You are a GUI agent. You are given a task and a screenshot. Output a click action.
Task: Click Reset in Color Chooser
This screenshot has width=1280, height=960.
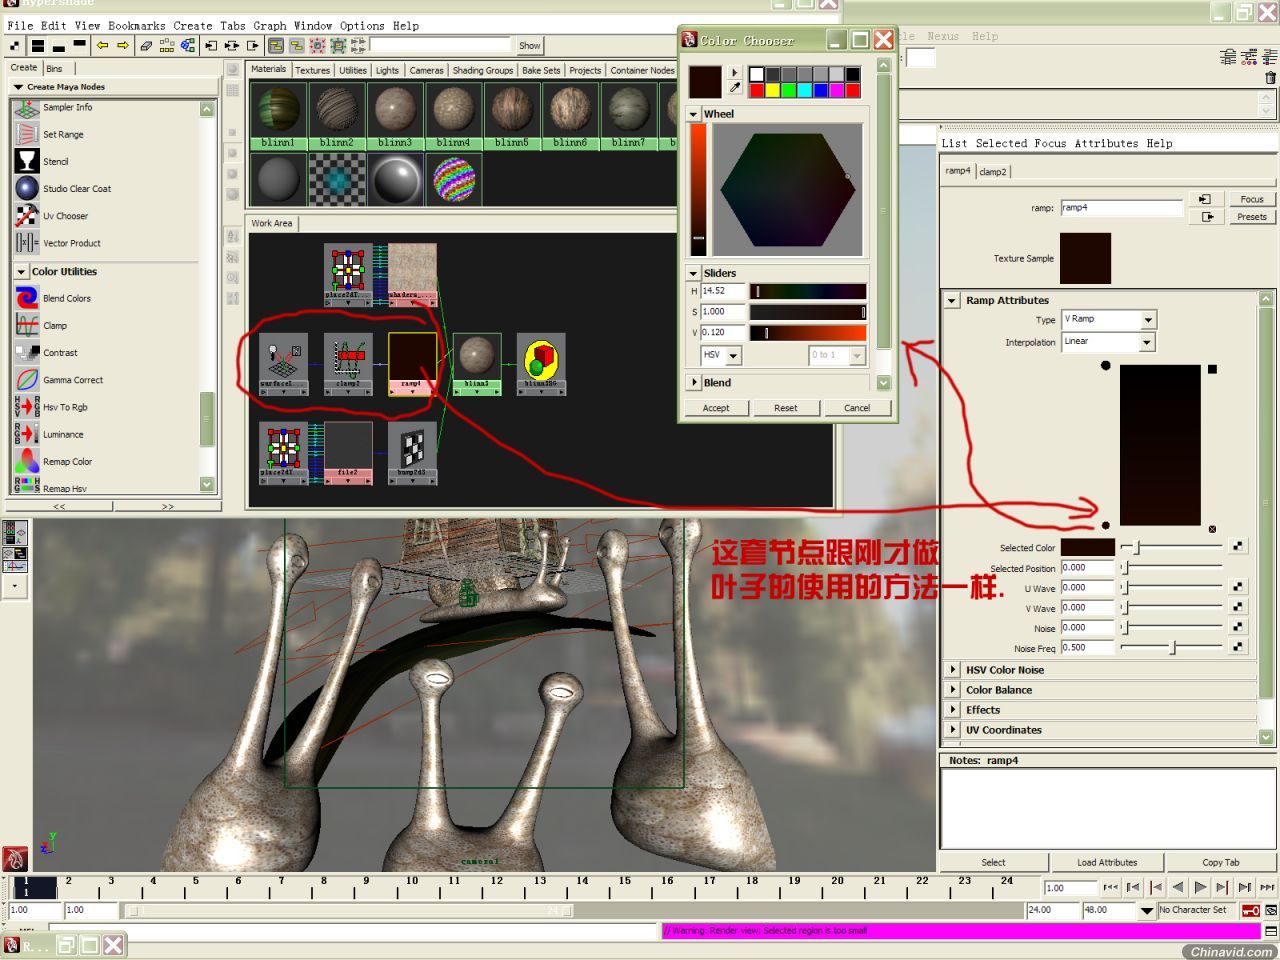click(x=786, y=408)
